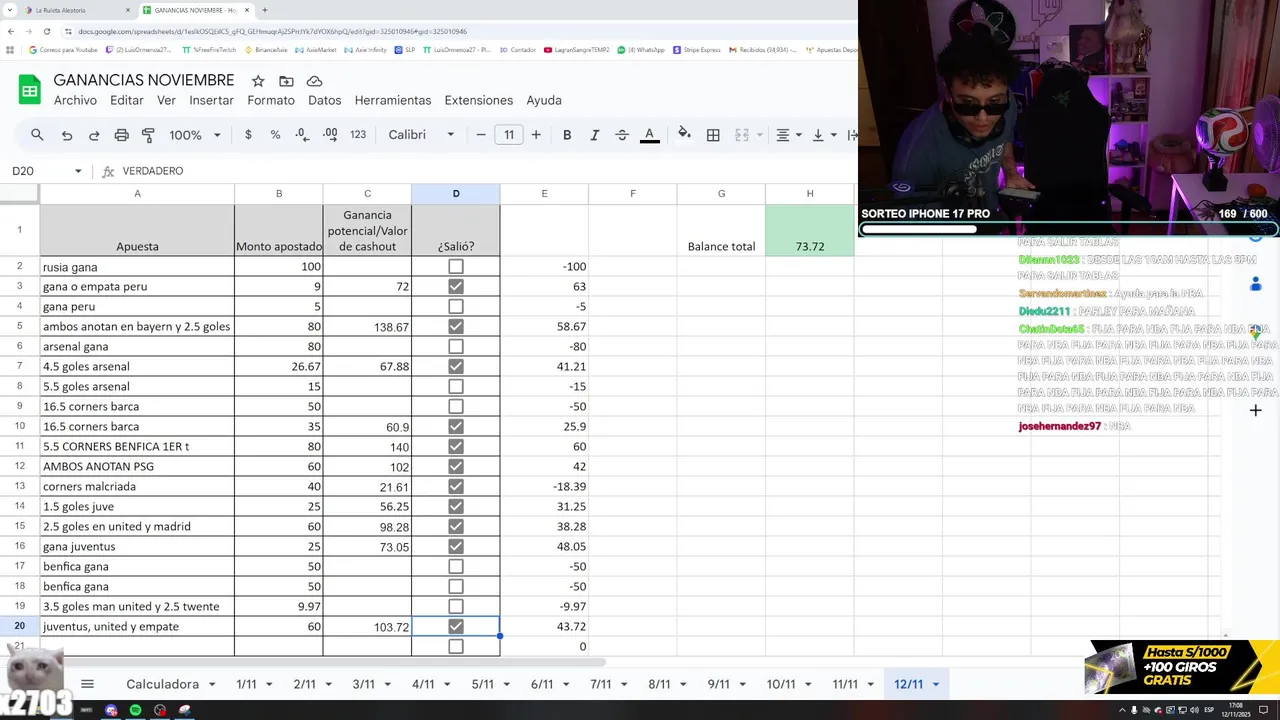This screenshot has height=720, width=1280.
Task: Click the font size 11 field
Action: coord(509,135)
